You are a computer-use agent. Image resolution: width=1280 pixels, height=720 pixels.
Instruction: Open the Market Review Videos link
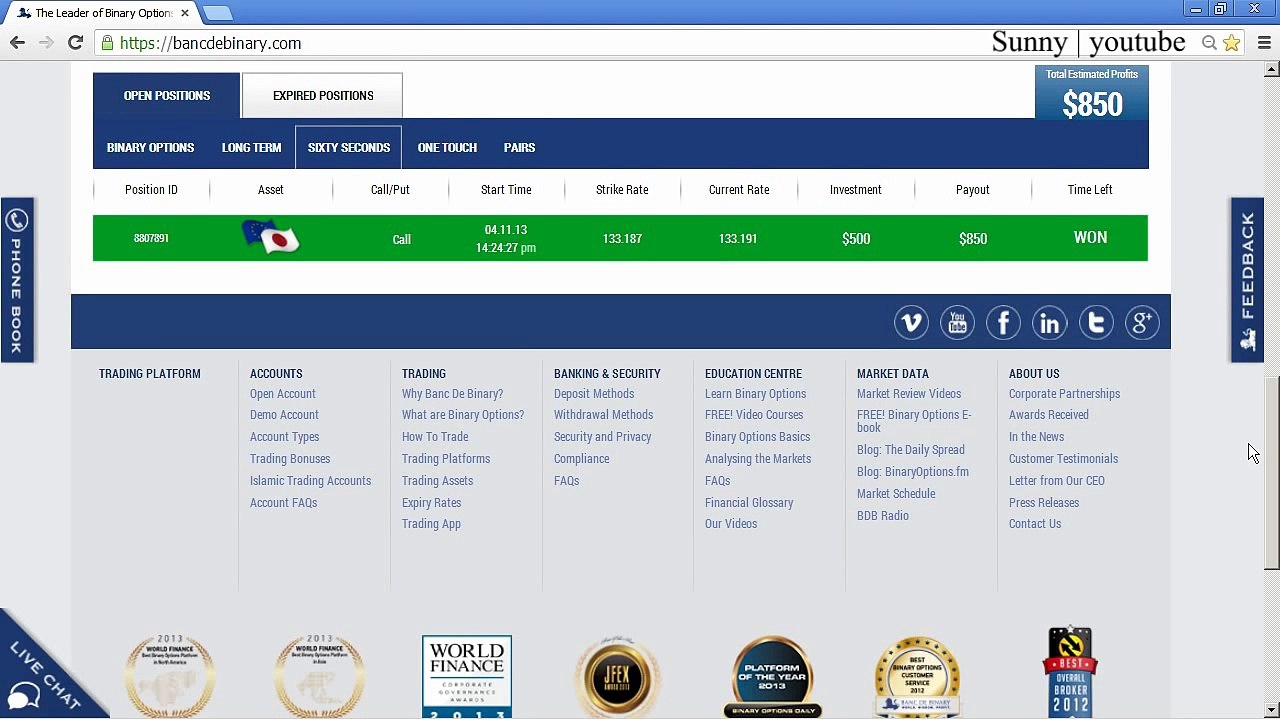(909, 394)
